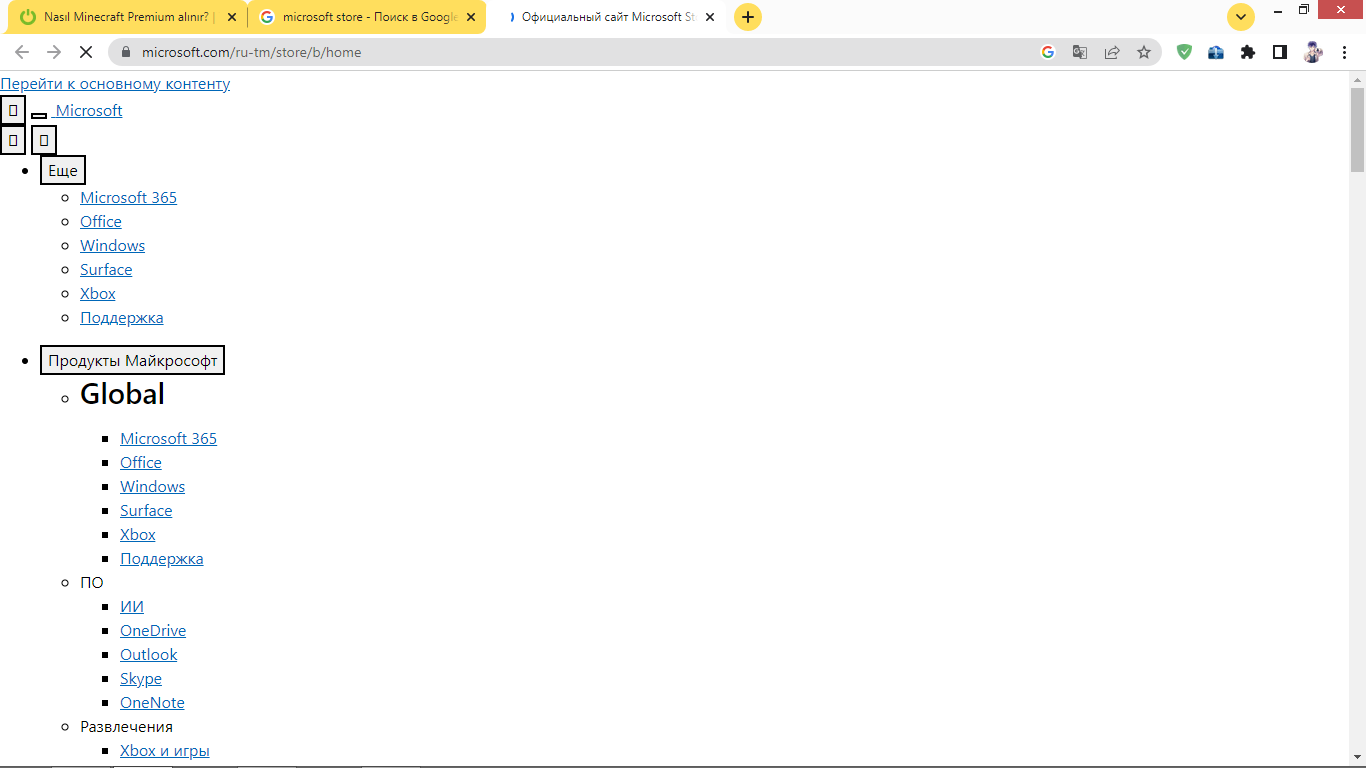The width and height of the screenshot is (1366, 768).
Task: Close the microsoft store Google search tab
Action: coord(471,17)
